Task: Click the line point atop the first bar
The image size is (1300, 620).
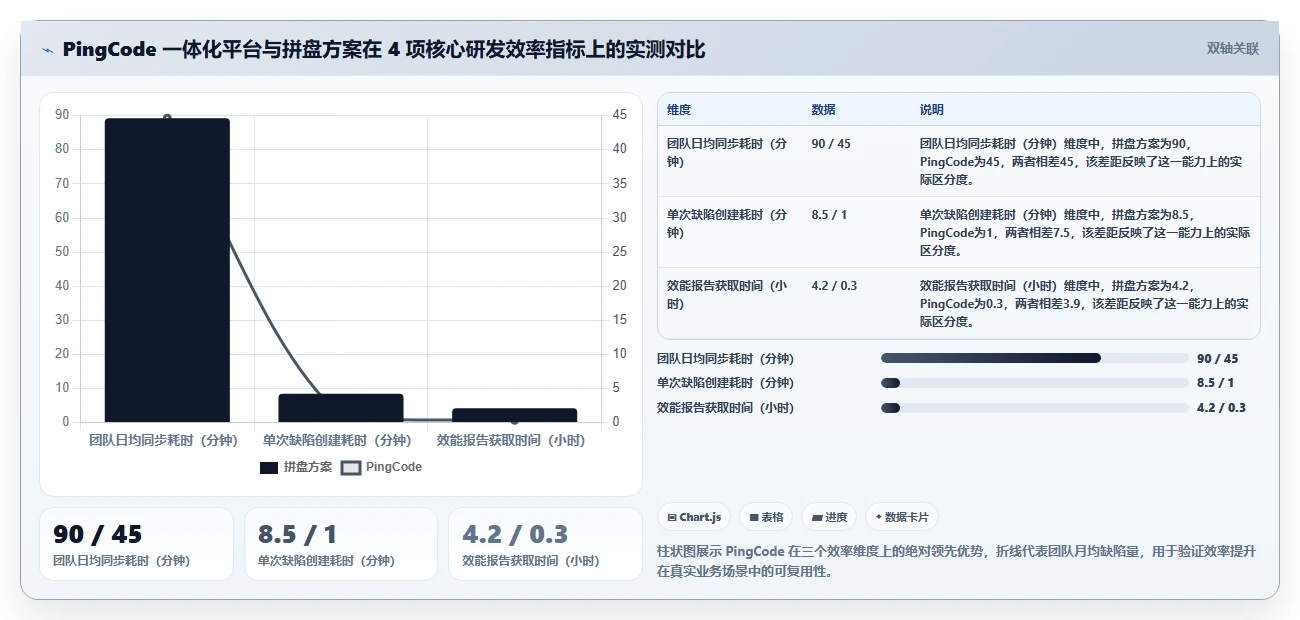Action: [167, 118]
